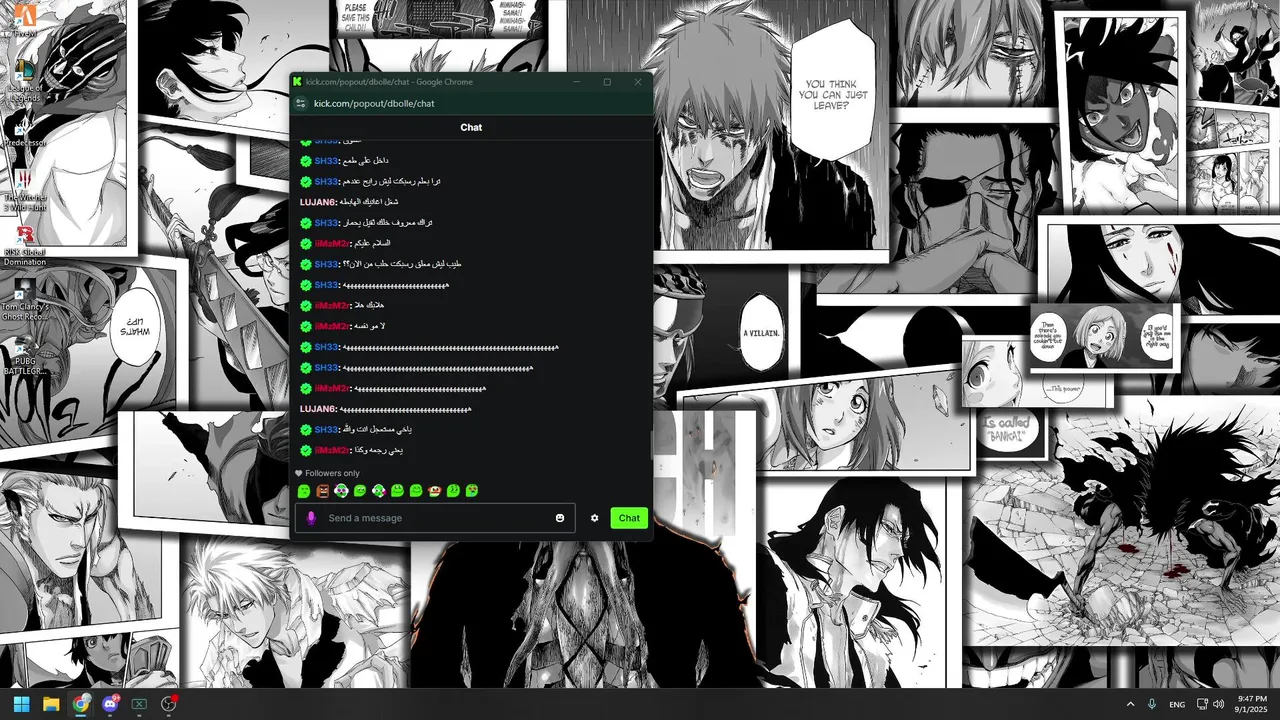Click the Followers only label

(x=332, y=473)
